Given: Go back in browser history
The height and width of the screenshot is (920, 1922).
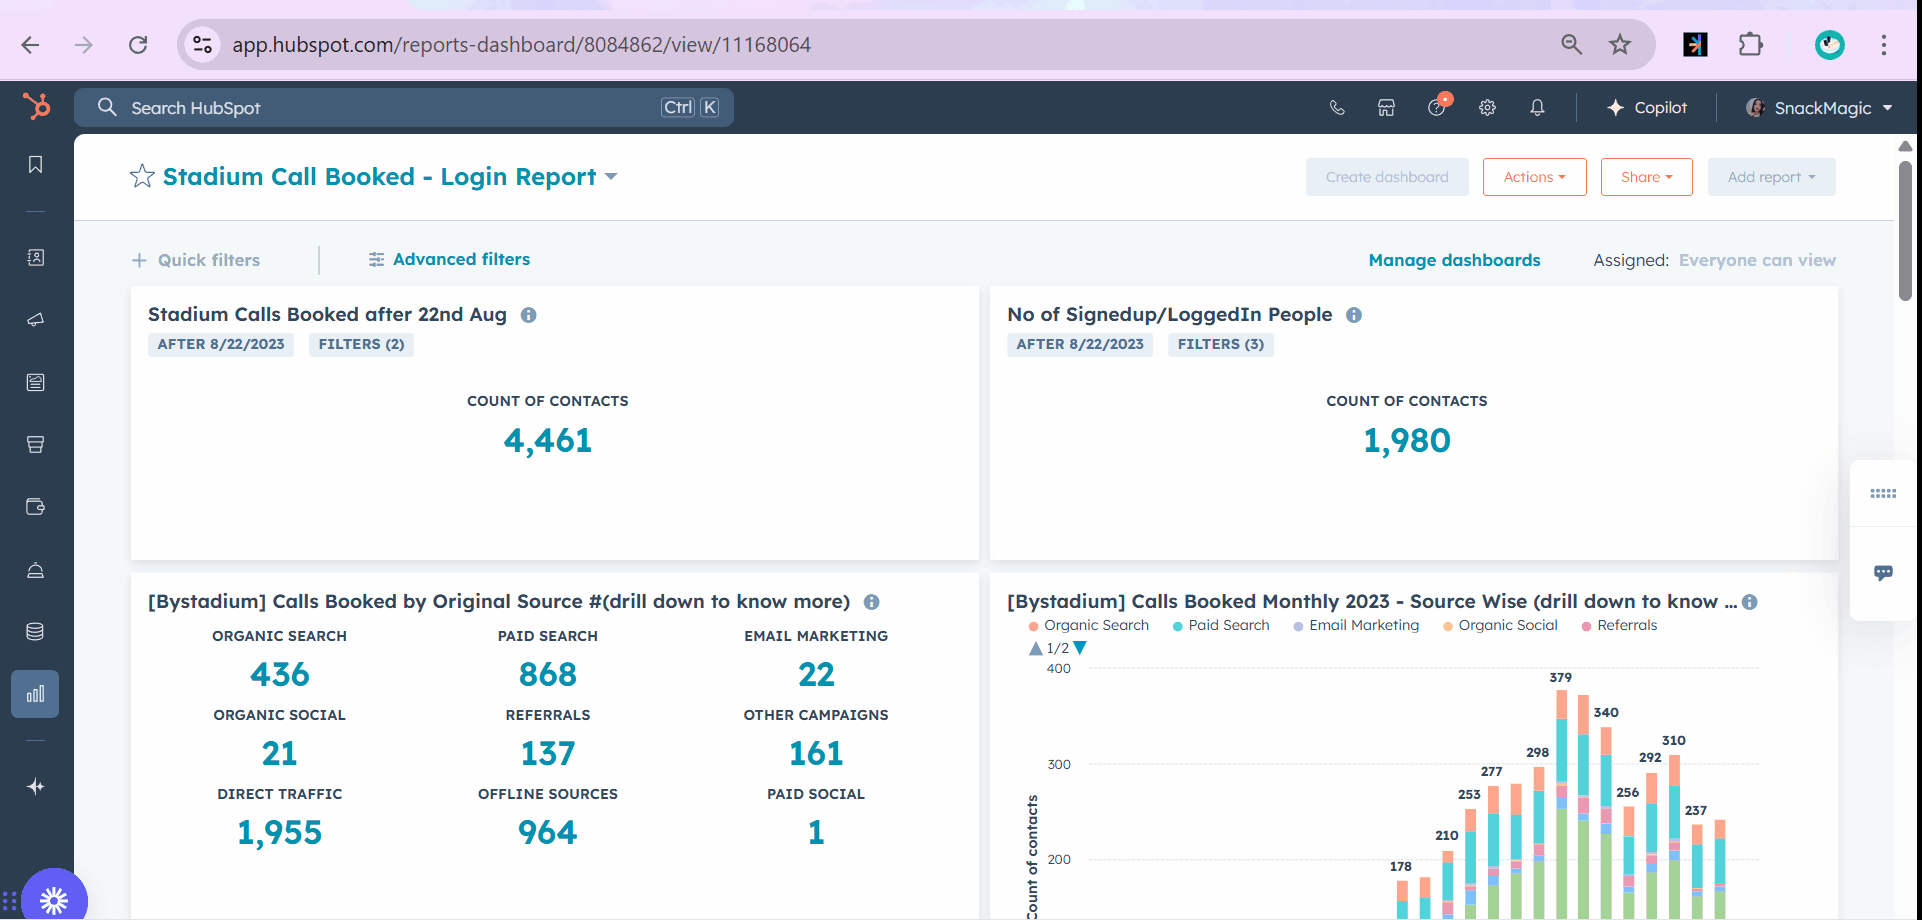Looking at the screenshot, I should point(31,44).
